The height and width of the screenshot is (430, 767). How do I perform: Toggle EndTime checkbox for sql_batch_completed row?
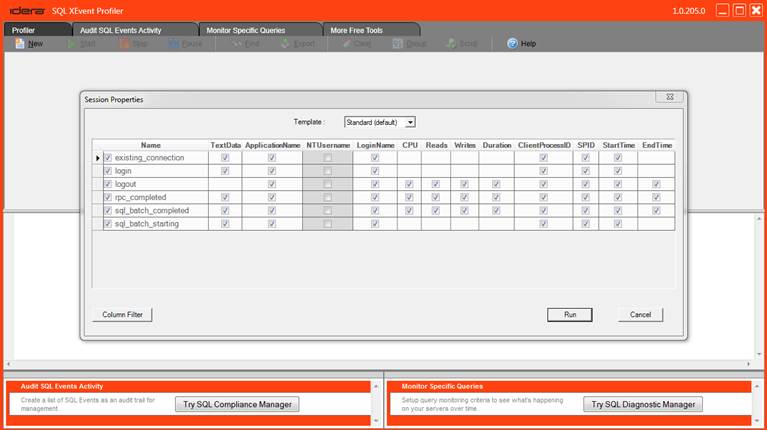[656, 210]
